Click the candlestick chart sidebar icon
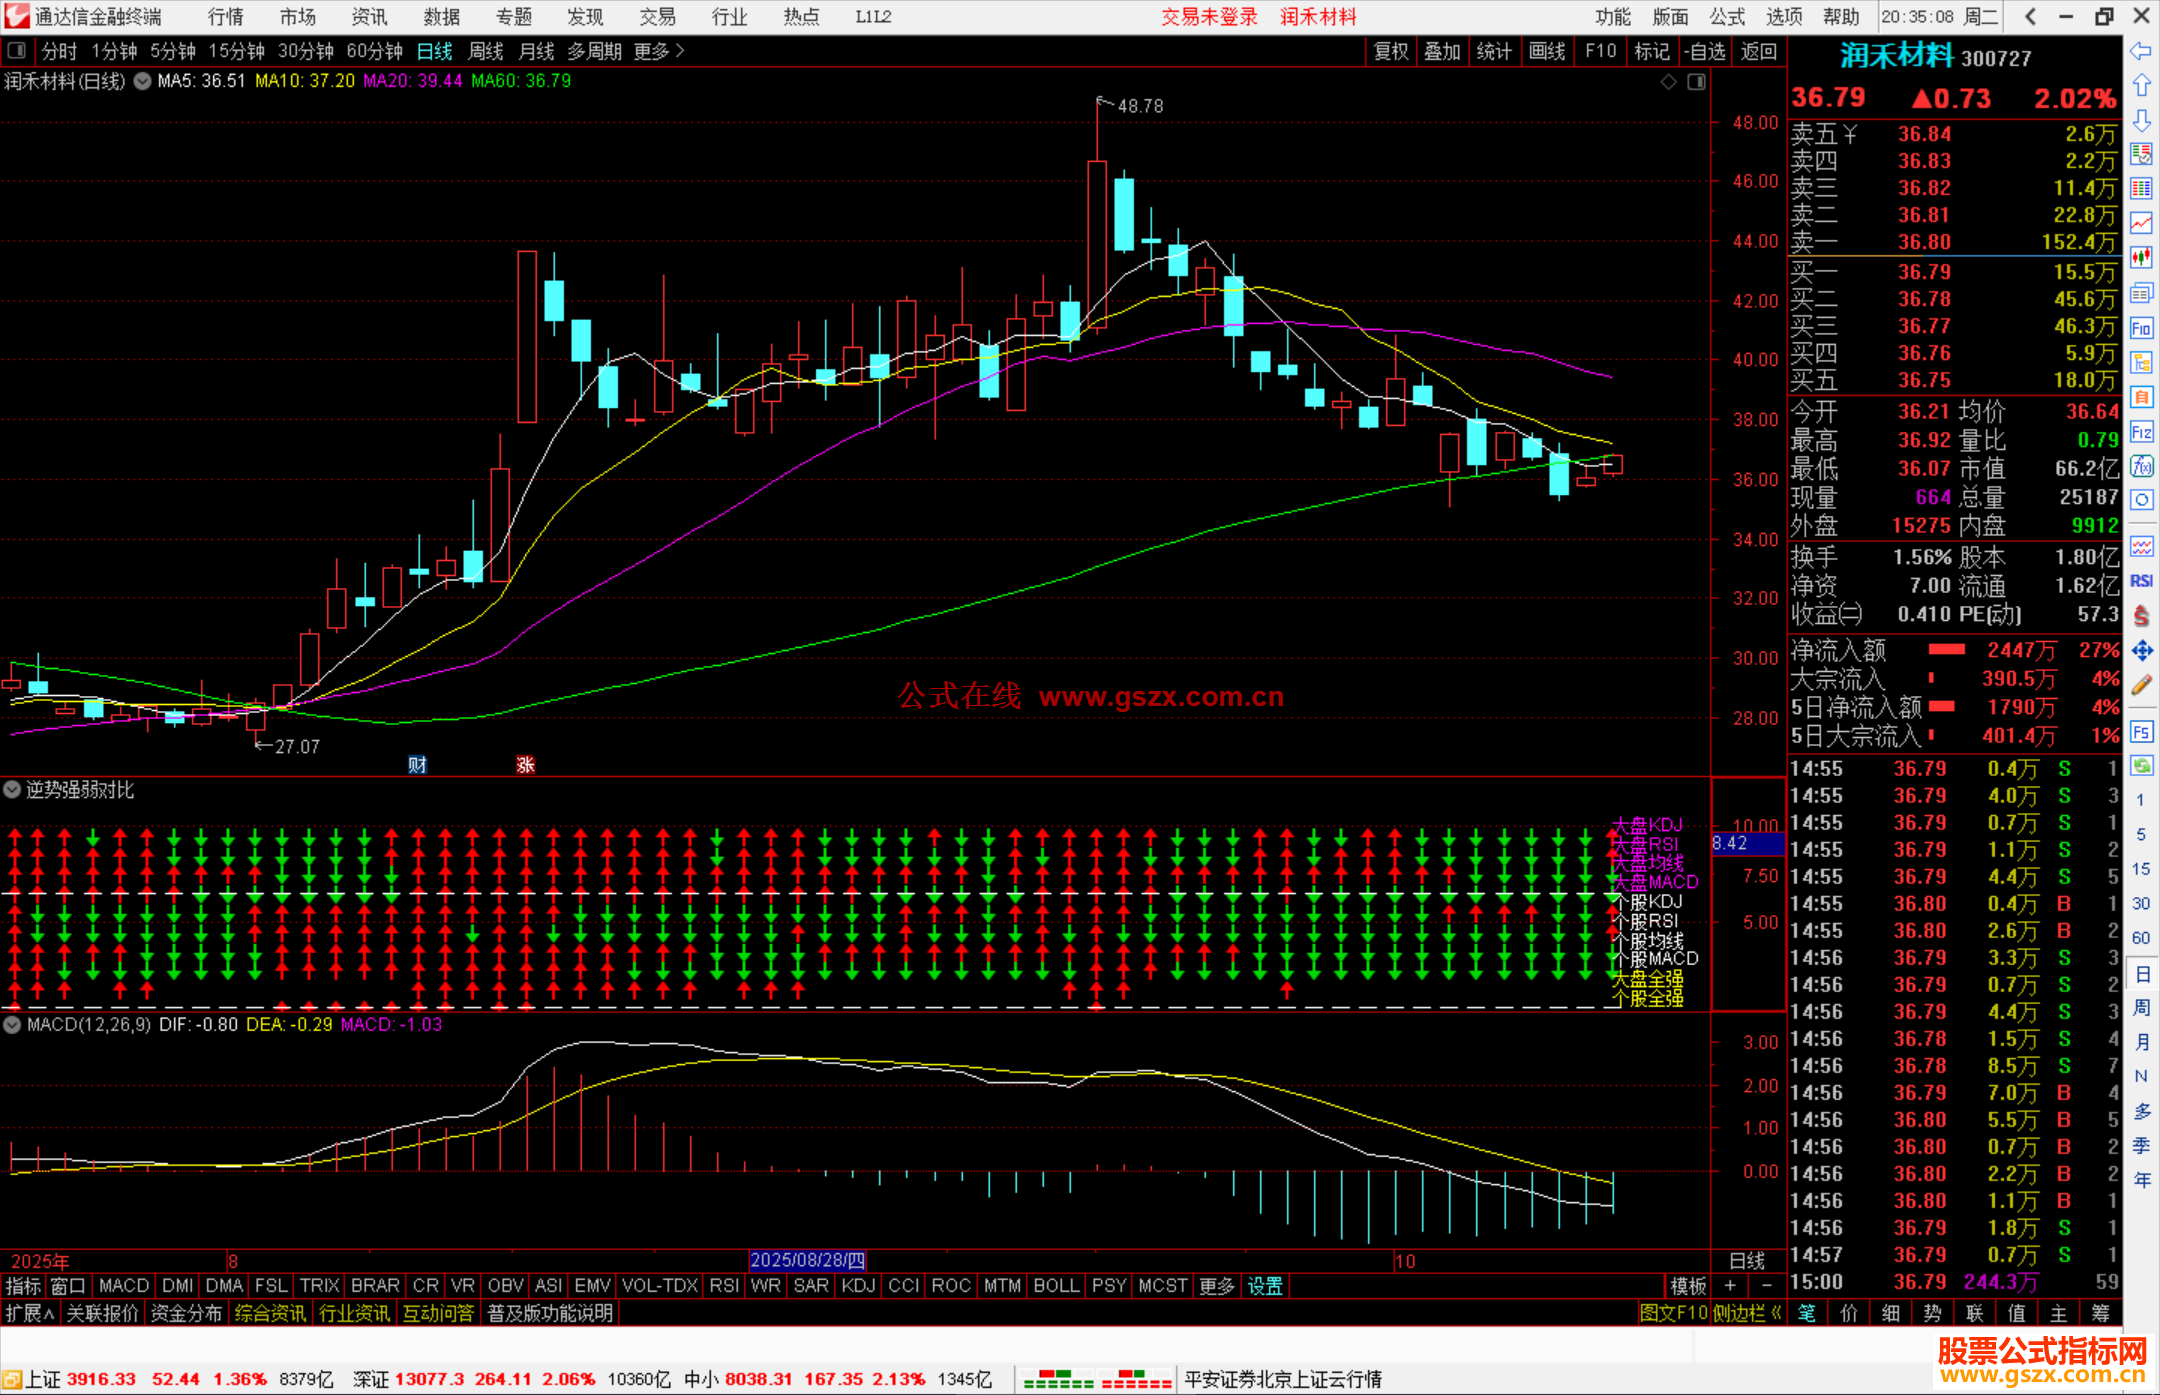Viewport: 2160px width, 1395px height. 2141,258
